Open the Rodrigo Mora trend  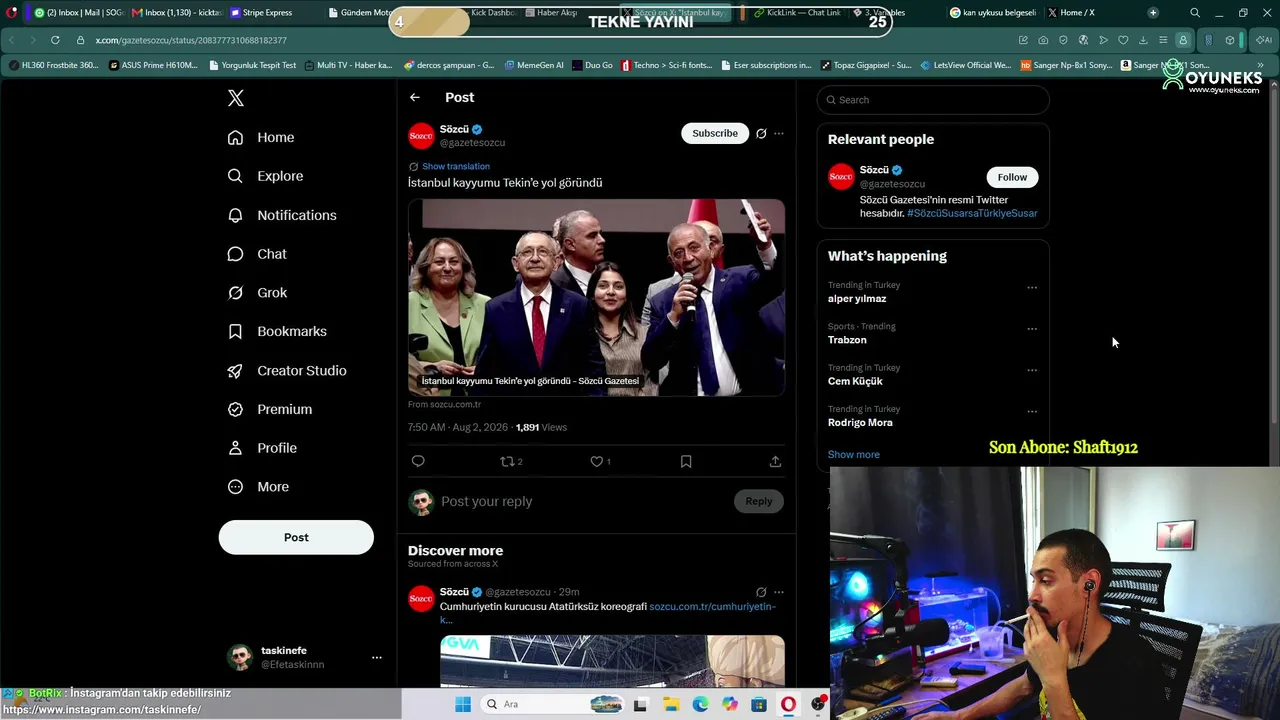860,422
